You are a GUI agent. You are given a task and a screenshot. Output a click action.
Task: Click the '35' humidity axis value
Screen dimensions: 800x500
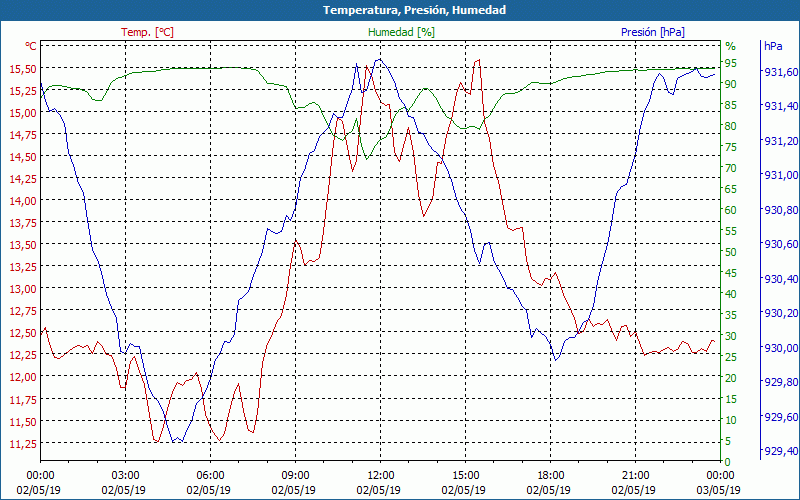coord(731,315)
